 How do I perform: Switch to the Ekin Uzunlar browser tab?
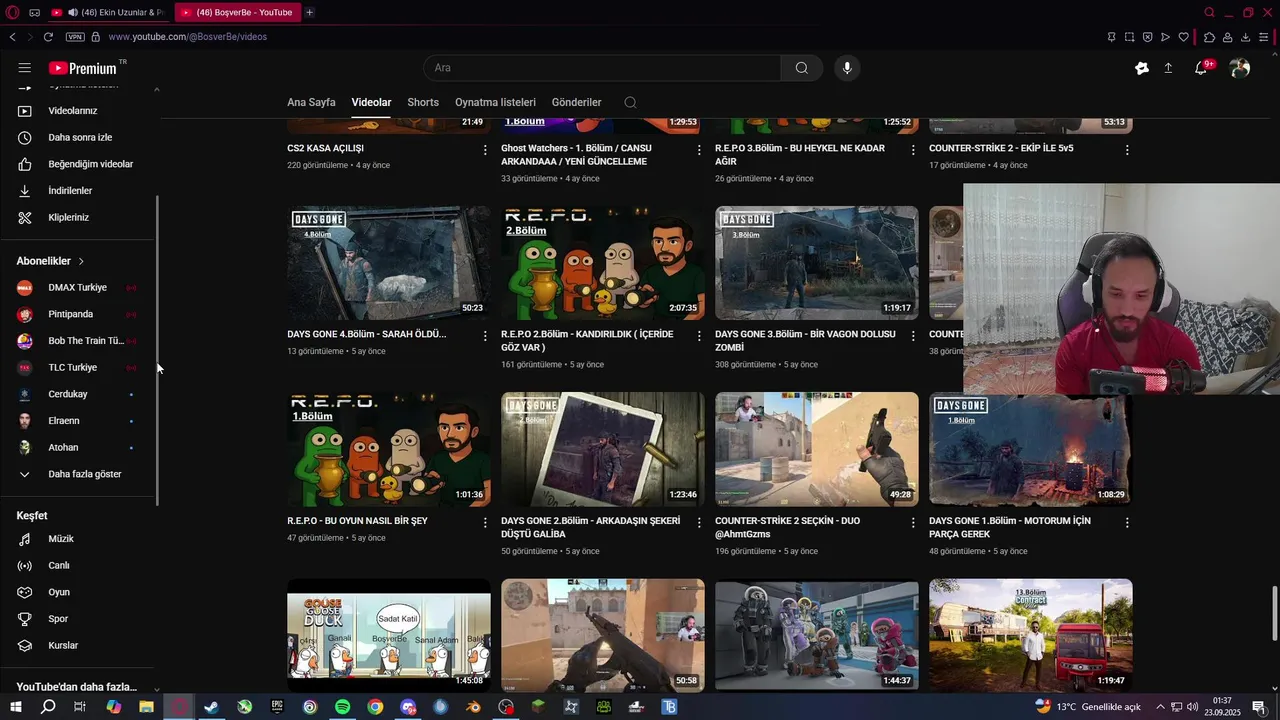click(x=109, y=12)
